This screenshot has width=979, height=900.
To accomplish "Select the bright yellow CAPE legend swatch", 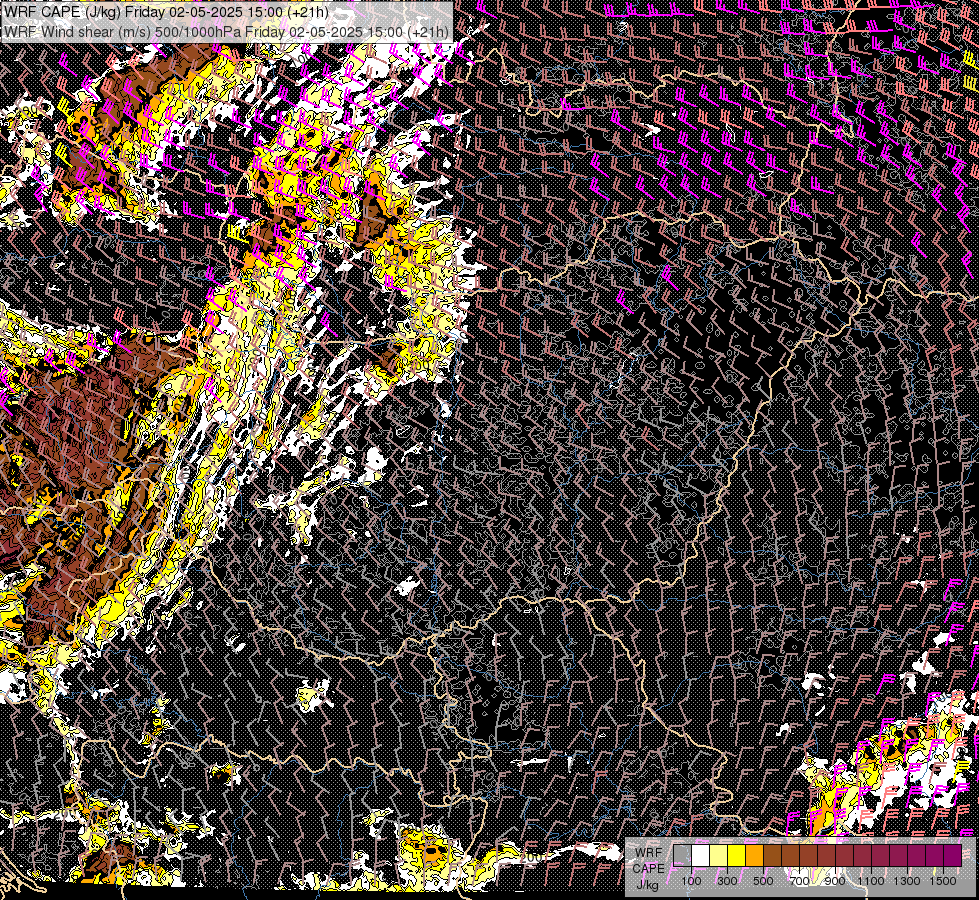I will 737,856.
